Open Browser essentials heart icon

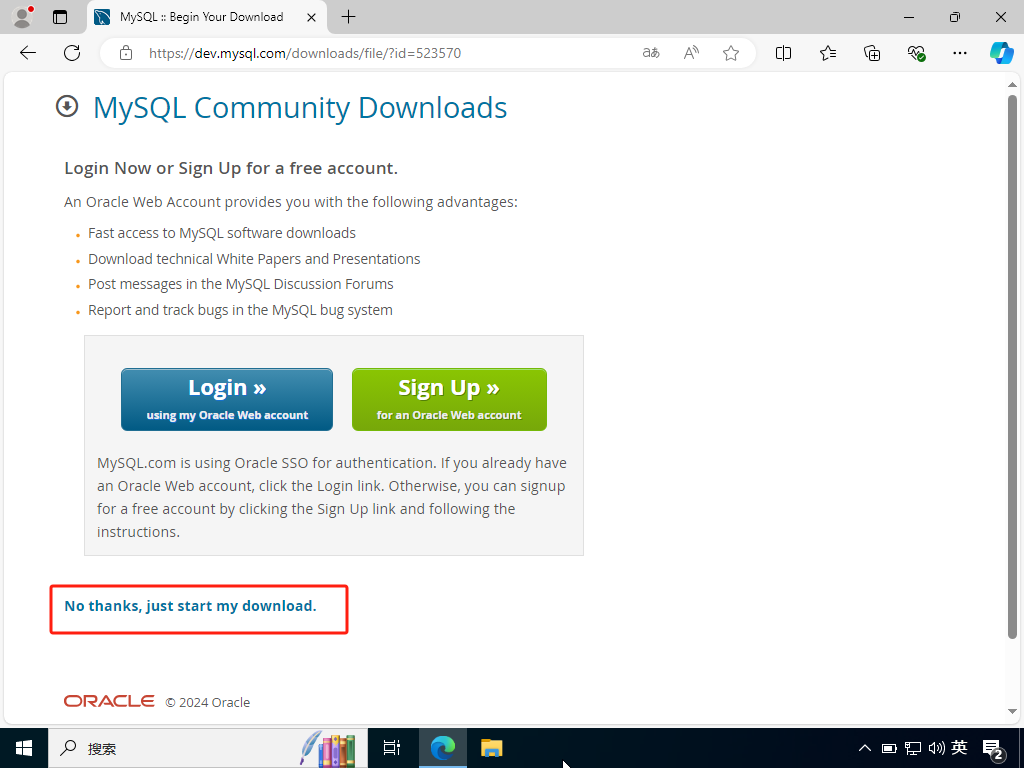[x=916, y=53]
